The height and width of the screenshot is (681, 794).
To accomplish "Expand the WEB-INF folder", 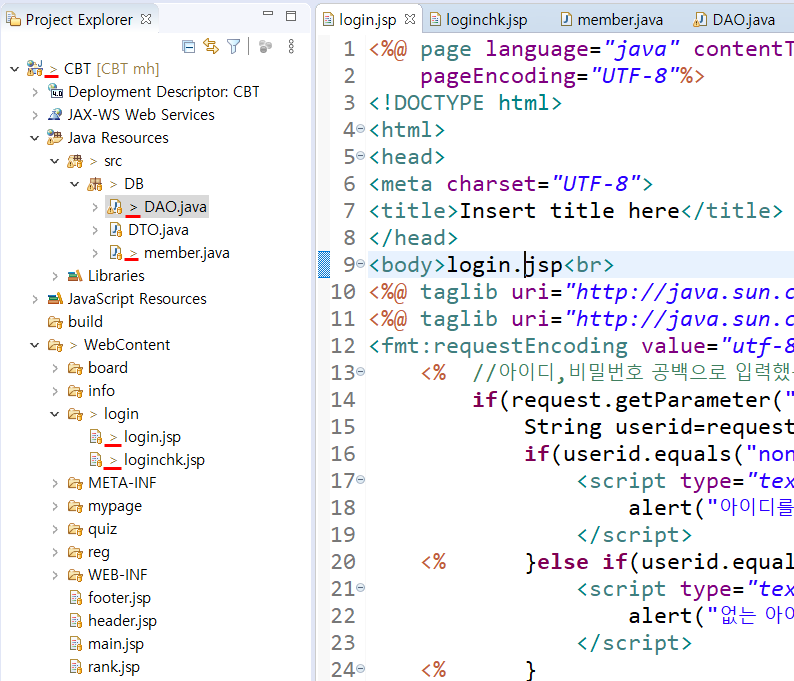I will point(55,575).
